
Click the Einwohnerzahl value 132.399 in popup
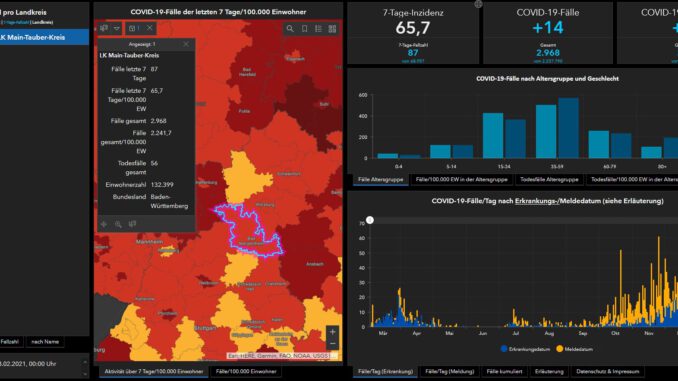(x=162, y=185)
